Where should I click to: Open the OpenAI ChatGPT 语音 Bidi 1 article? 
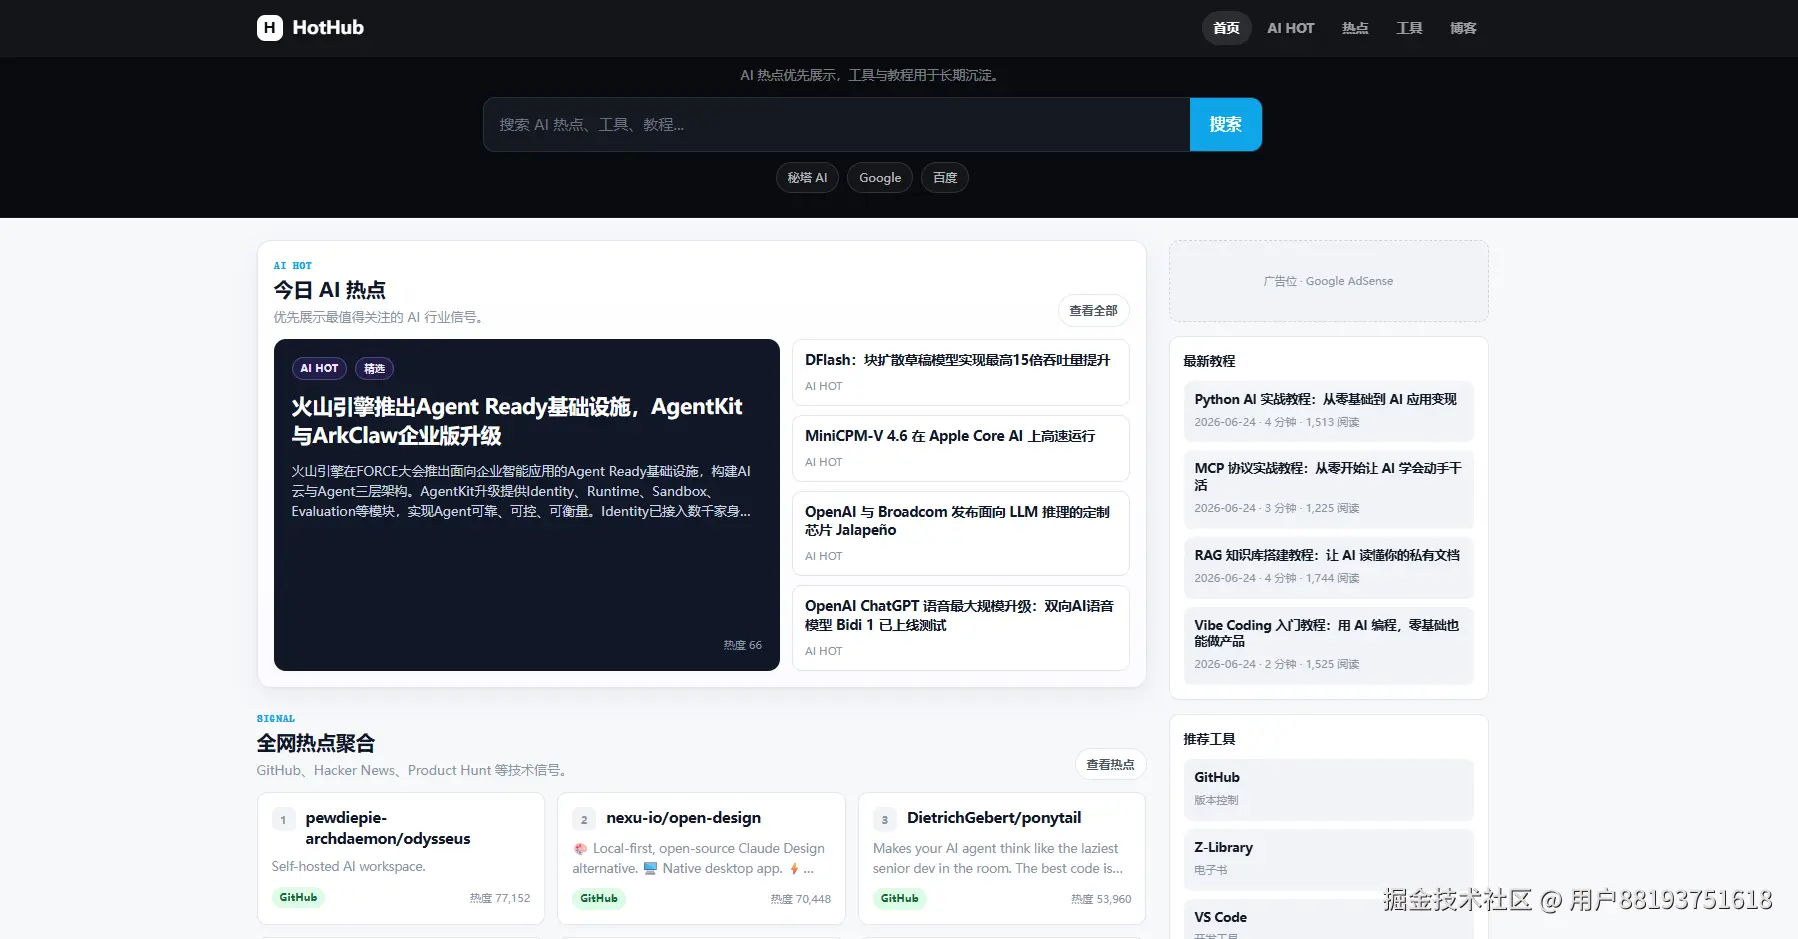(x=961, y=628)
